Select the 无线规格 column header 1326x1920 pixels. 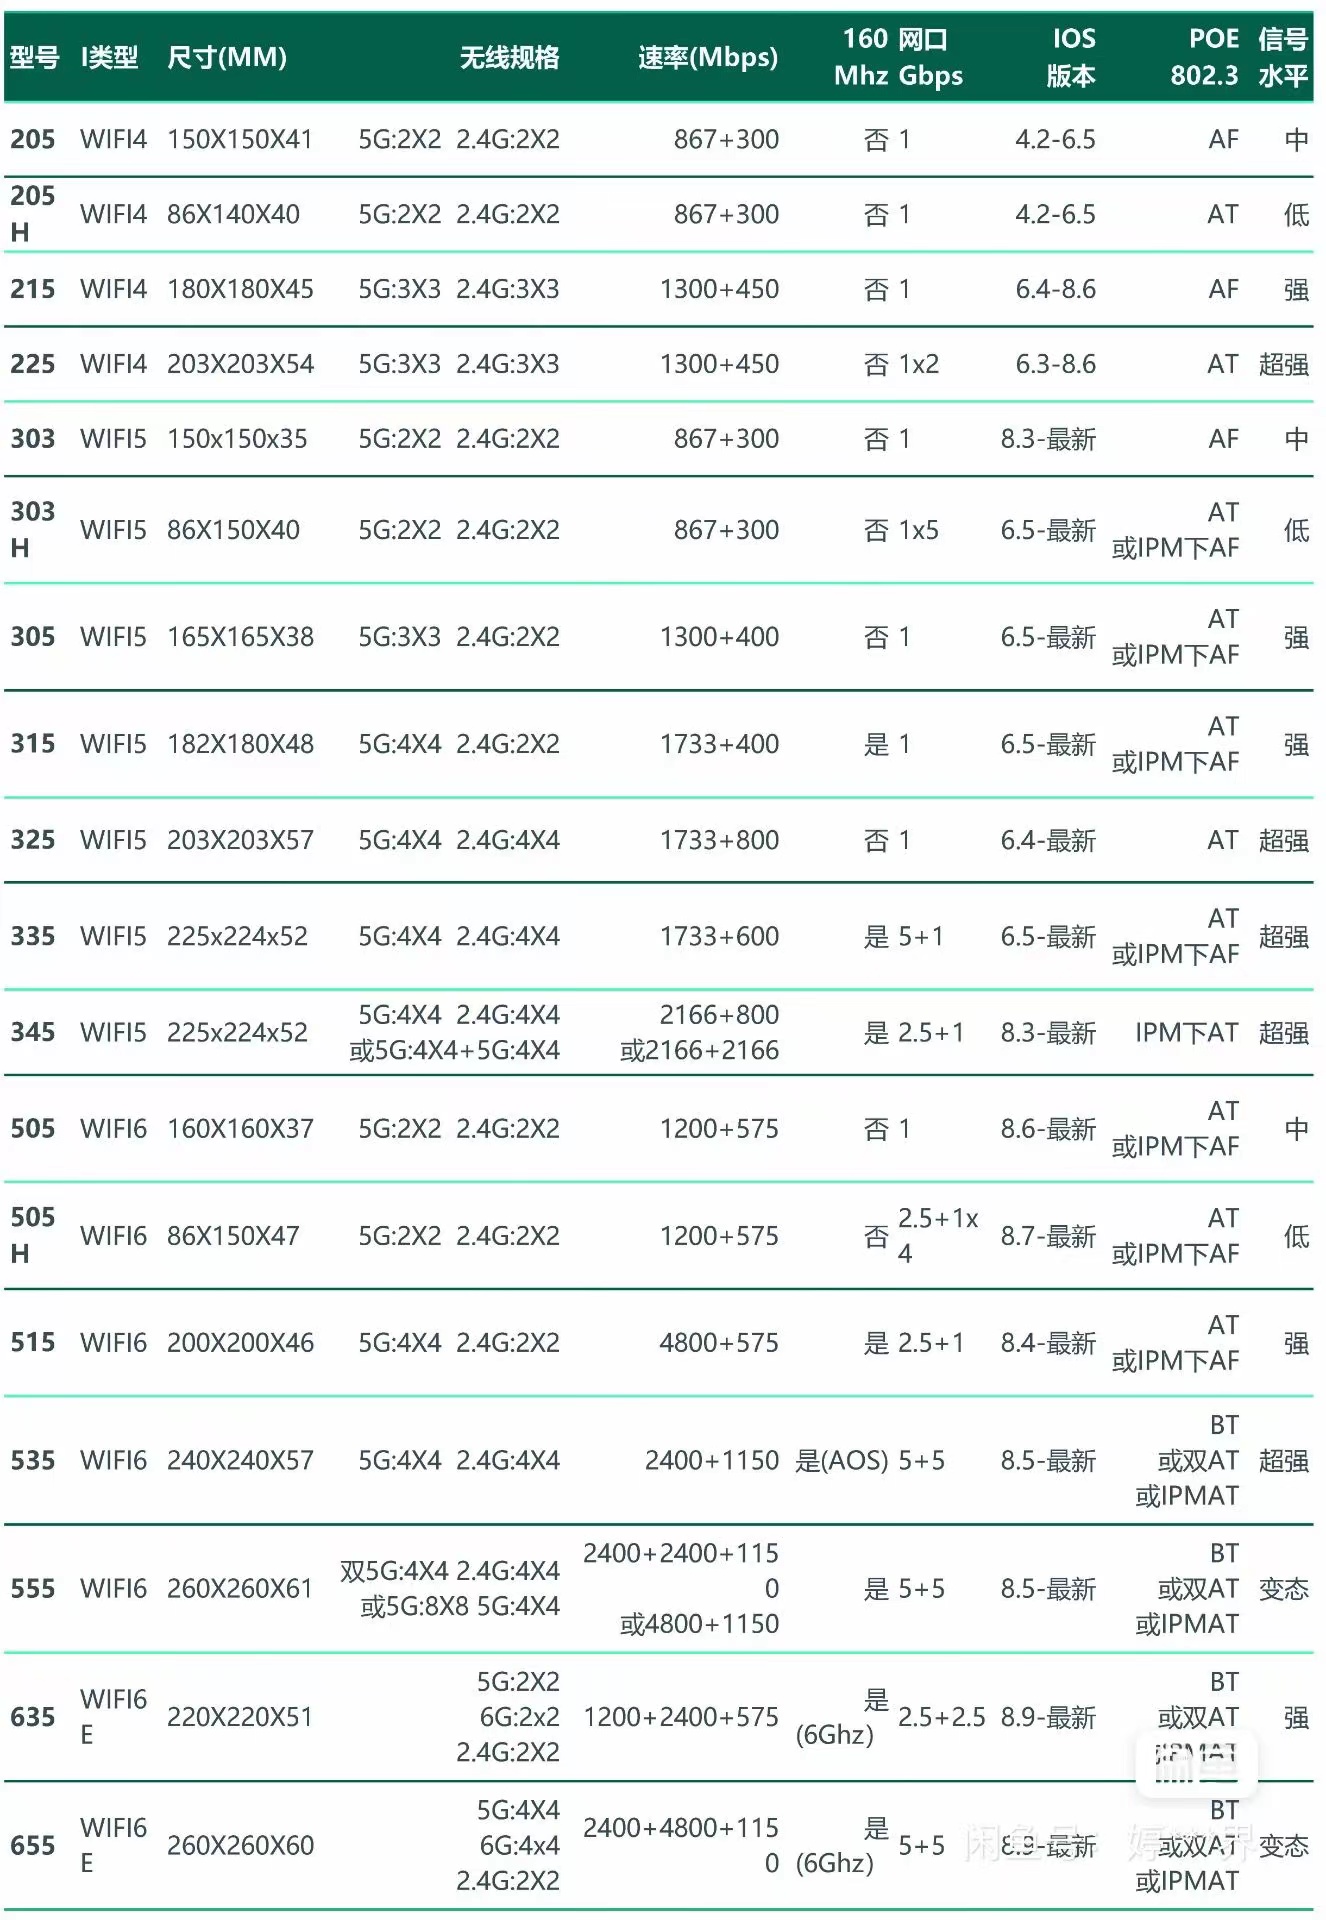(x=509, y=57)
